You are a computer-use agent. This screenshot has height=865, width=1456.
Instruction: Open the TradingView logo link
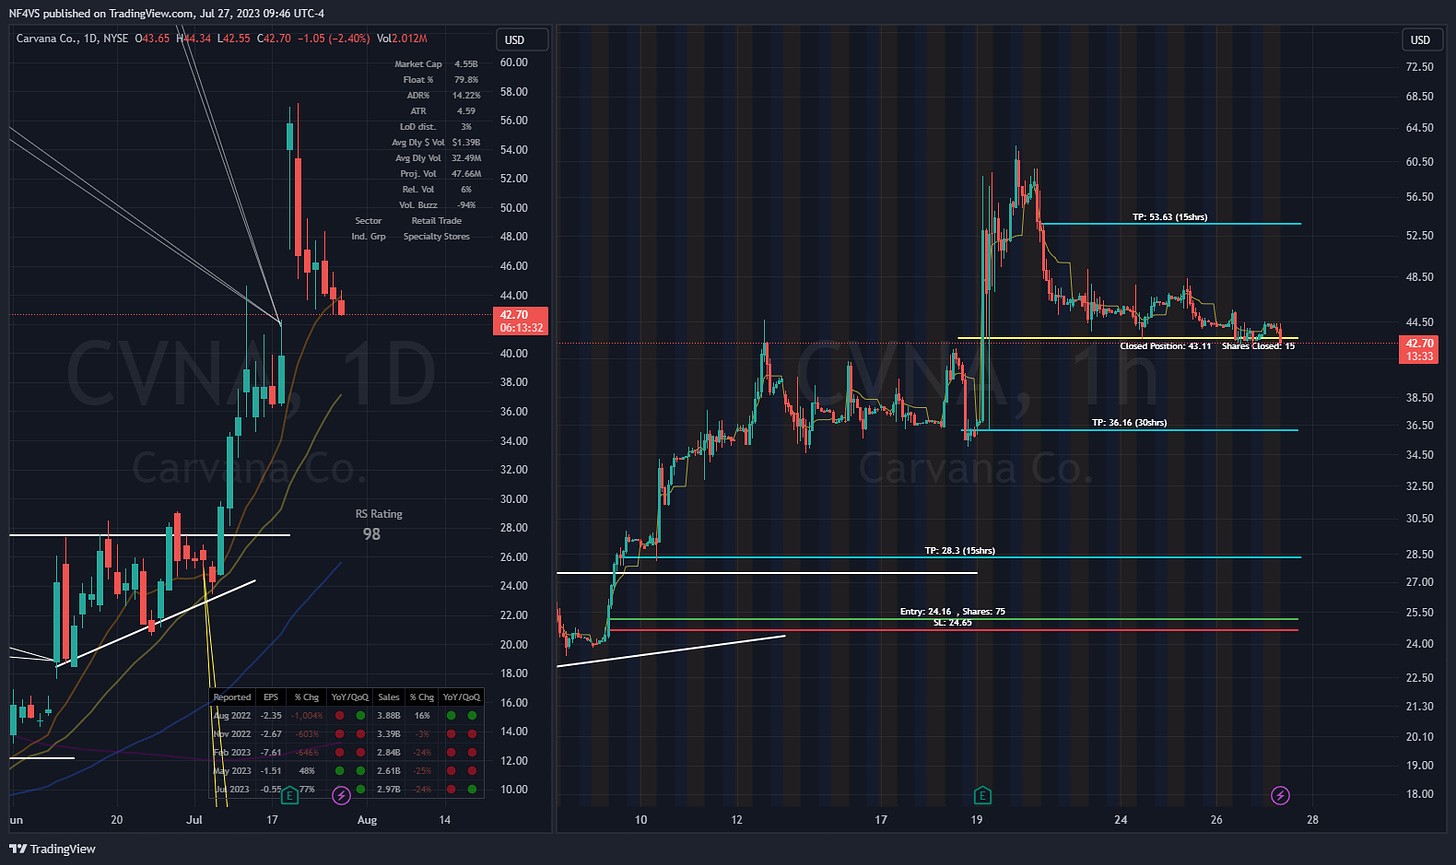click(52, 848)
